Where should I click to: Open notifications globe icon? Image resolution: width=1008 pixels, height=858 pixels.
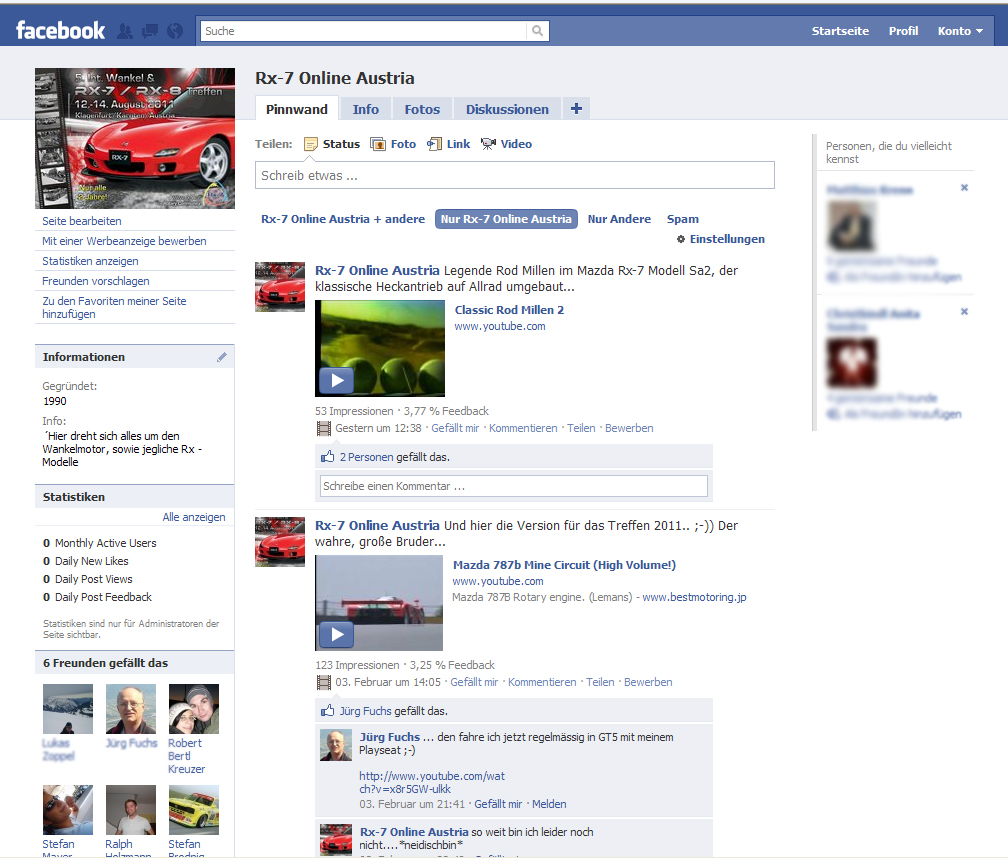175,31
